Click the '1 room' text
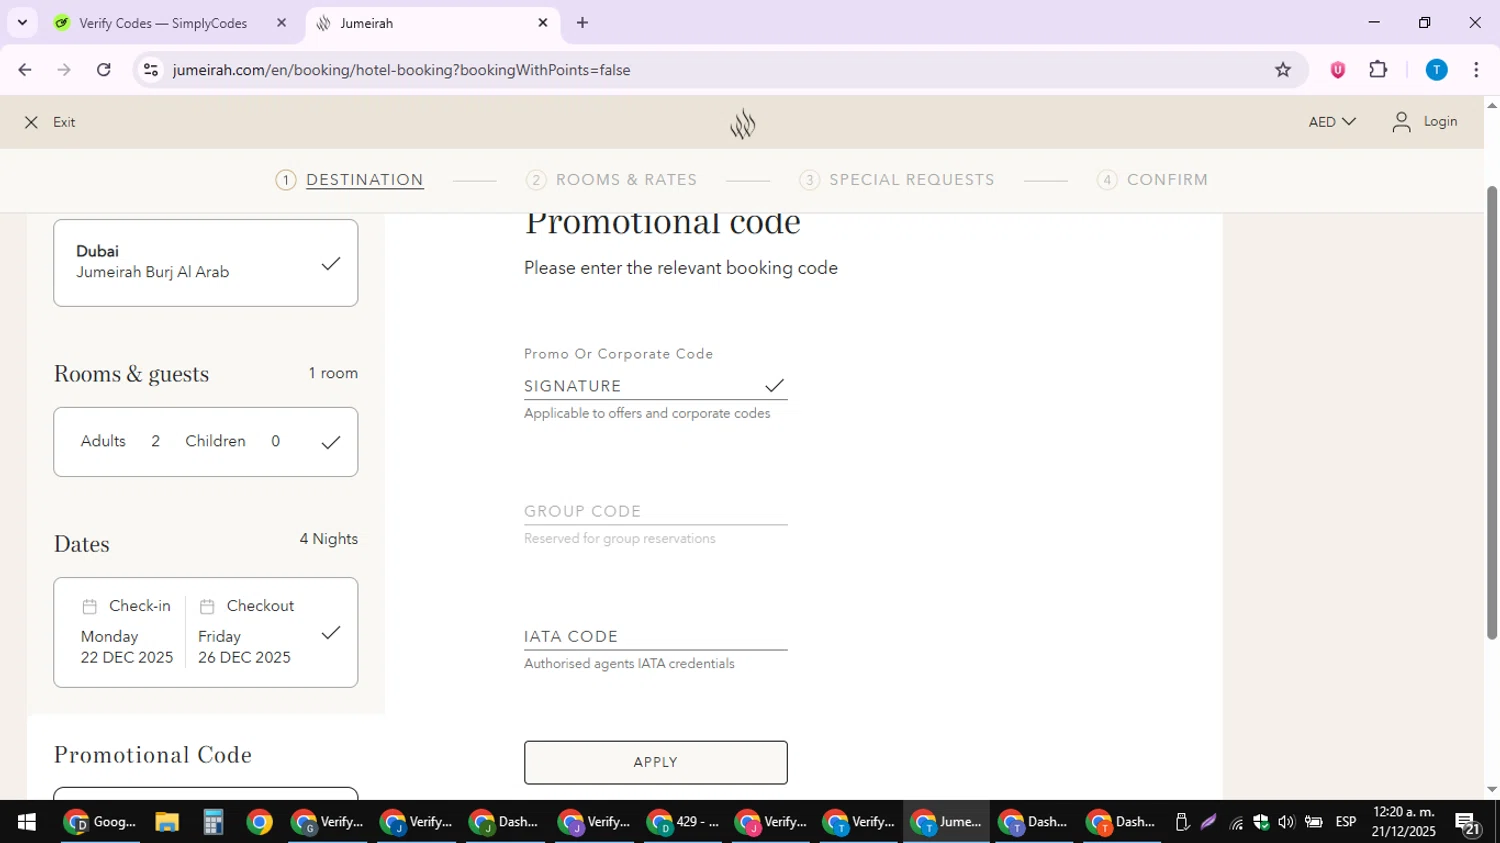 [x=333, y=373]
